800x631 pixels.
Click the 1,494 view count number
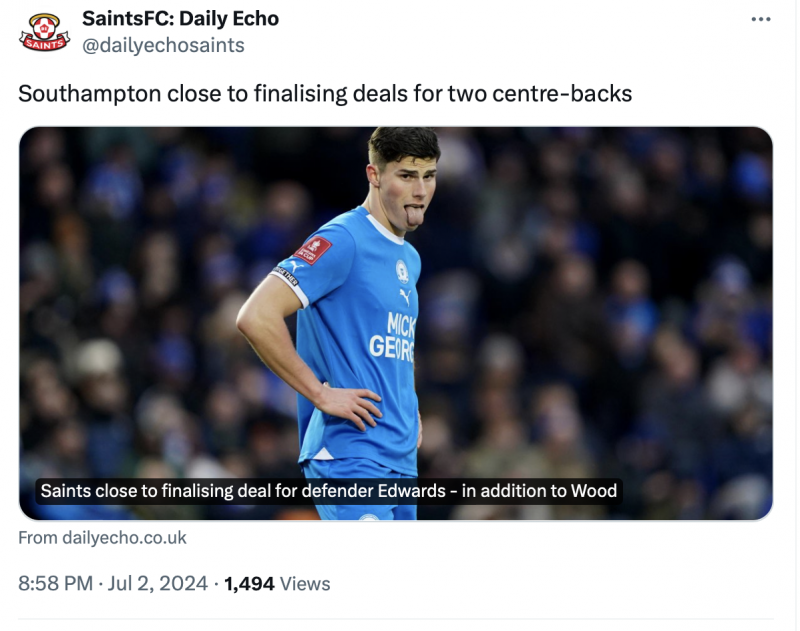click(x=249, y=583)
